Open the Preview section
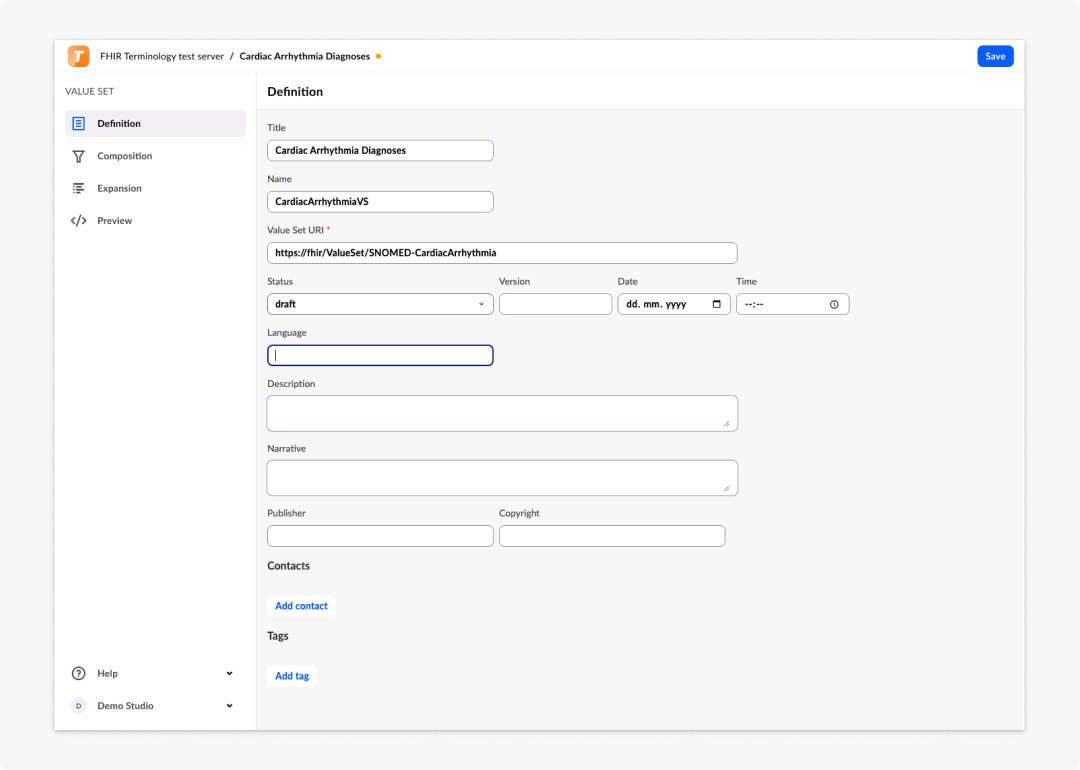 point(155,220)
